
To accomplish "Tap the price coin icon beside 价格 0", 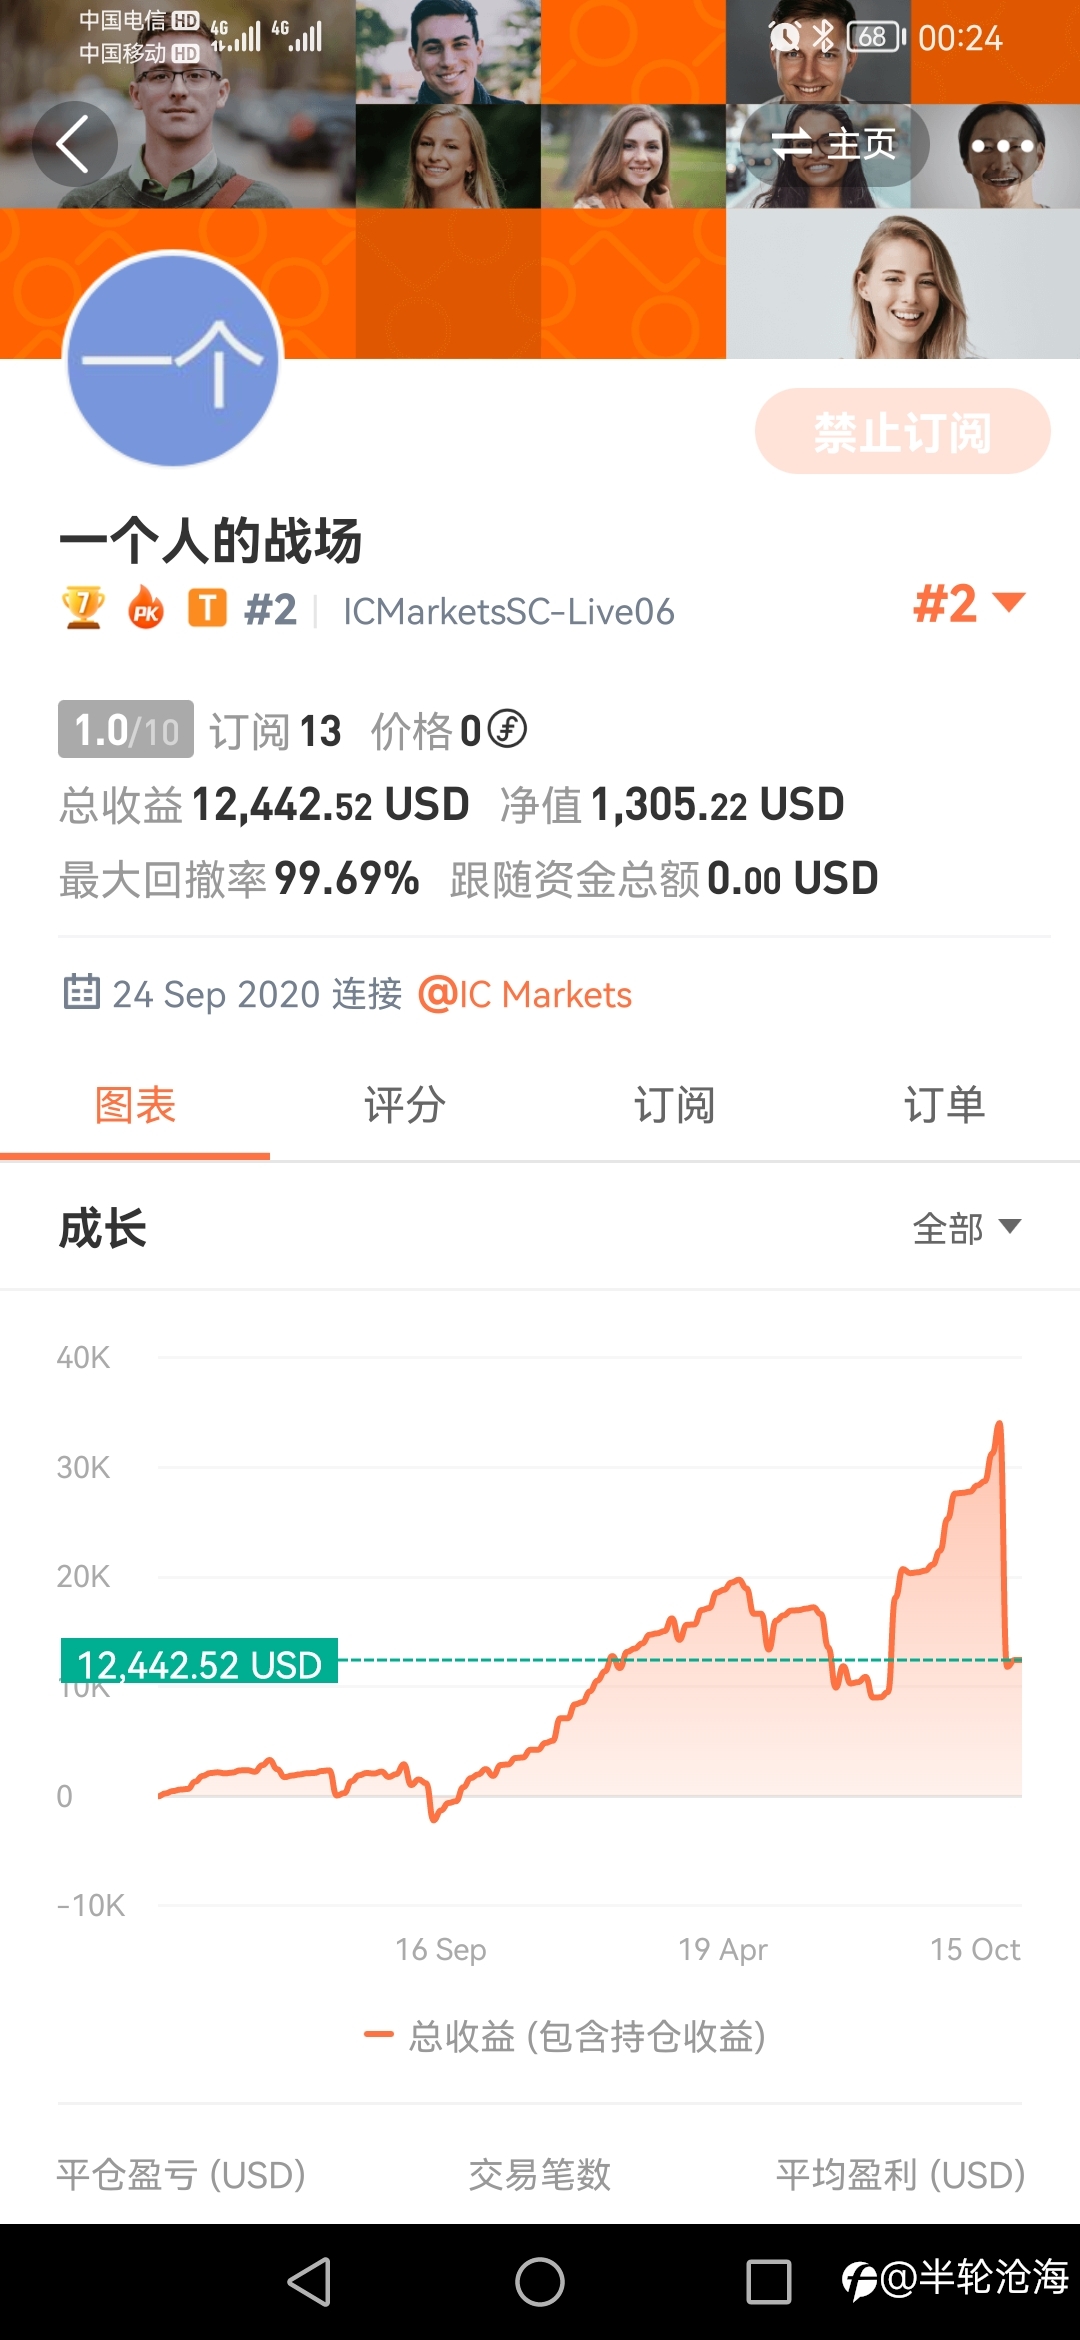I will pos(507,729).
